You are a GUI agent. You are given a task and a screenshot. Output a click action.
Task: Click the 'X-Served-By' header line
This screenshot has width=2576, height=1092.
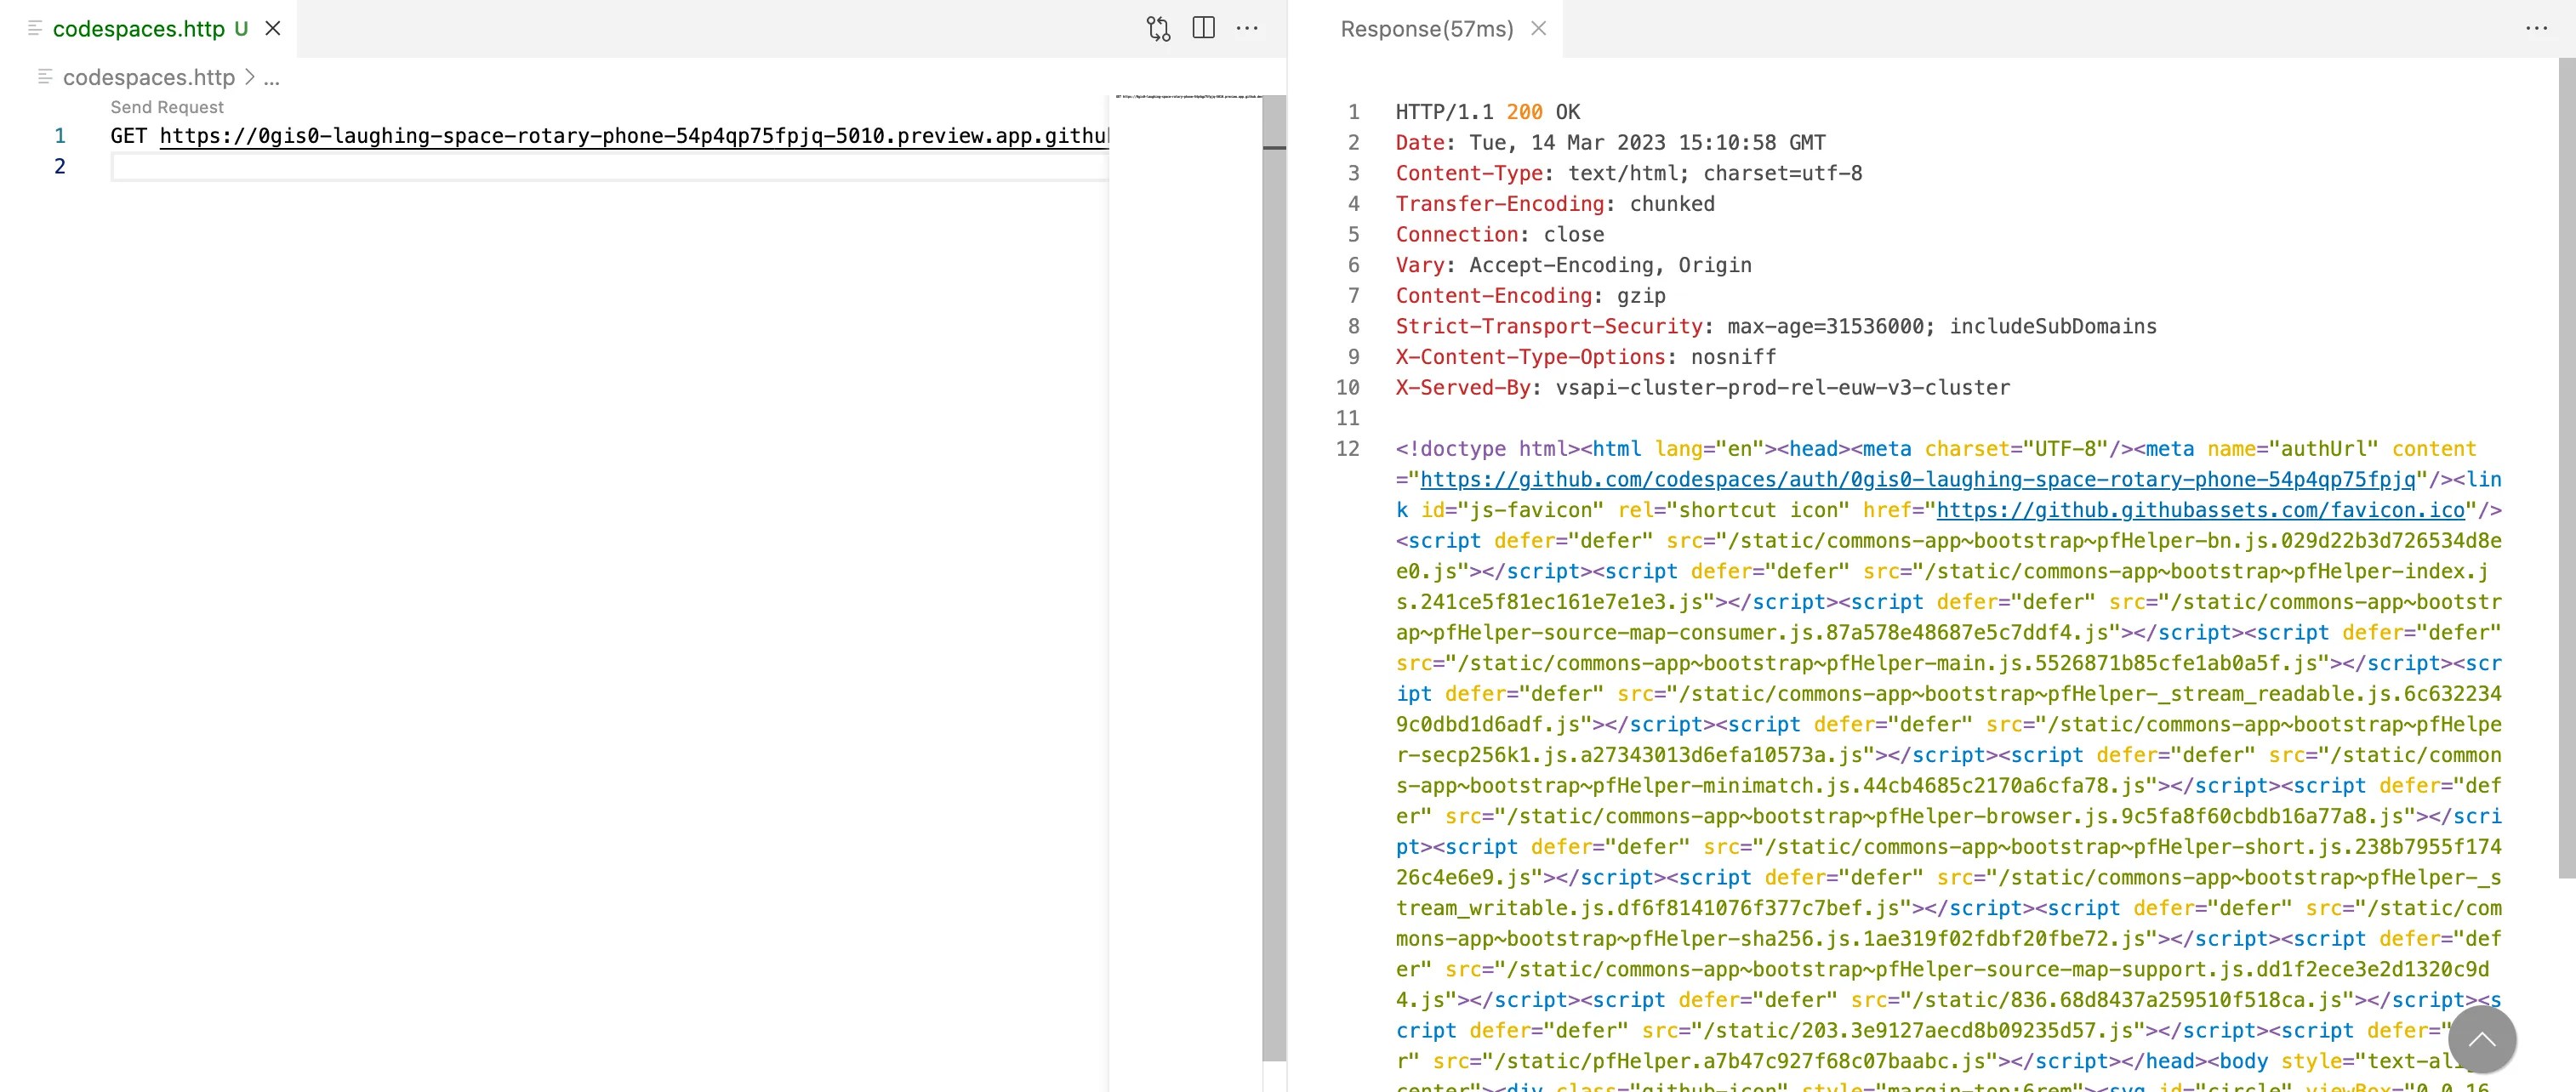(1703, 387)
